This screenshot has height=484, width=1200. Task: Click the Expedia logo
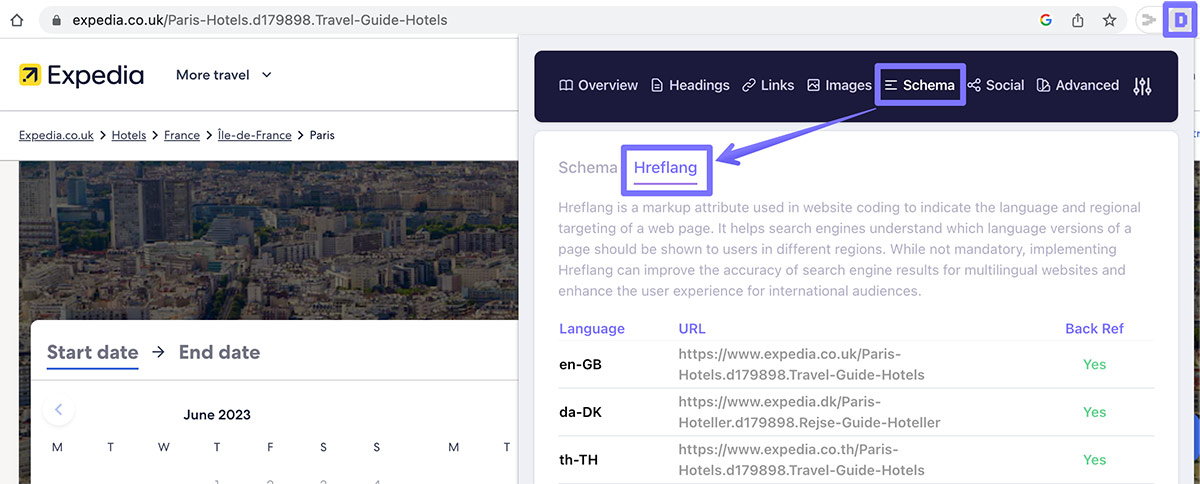(x=81, y=75)
